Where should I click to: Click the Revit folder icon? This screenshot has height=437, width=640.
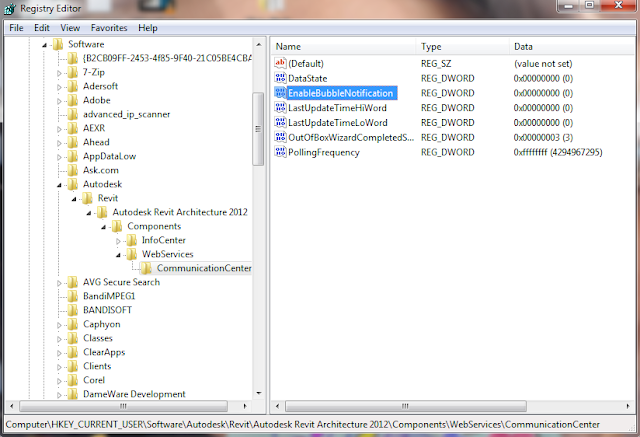click(x=87, y=198)
